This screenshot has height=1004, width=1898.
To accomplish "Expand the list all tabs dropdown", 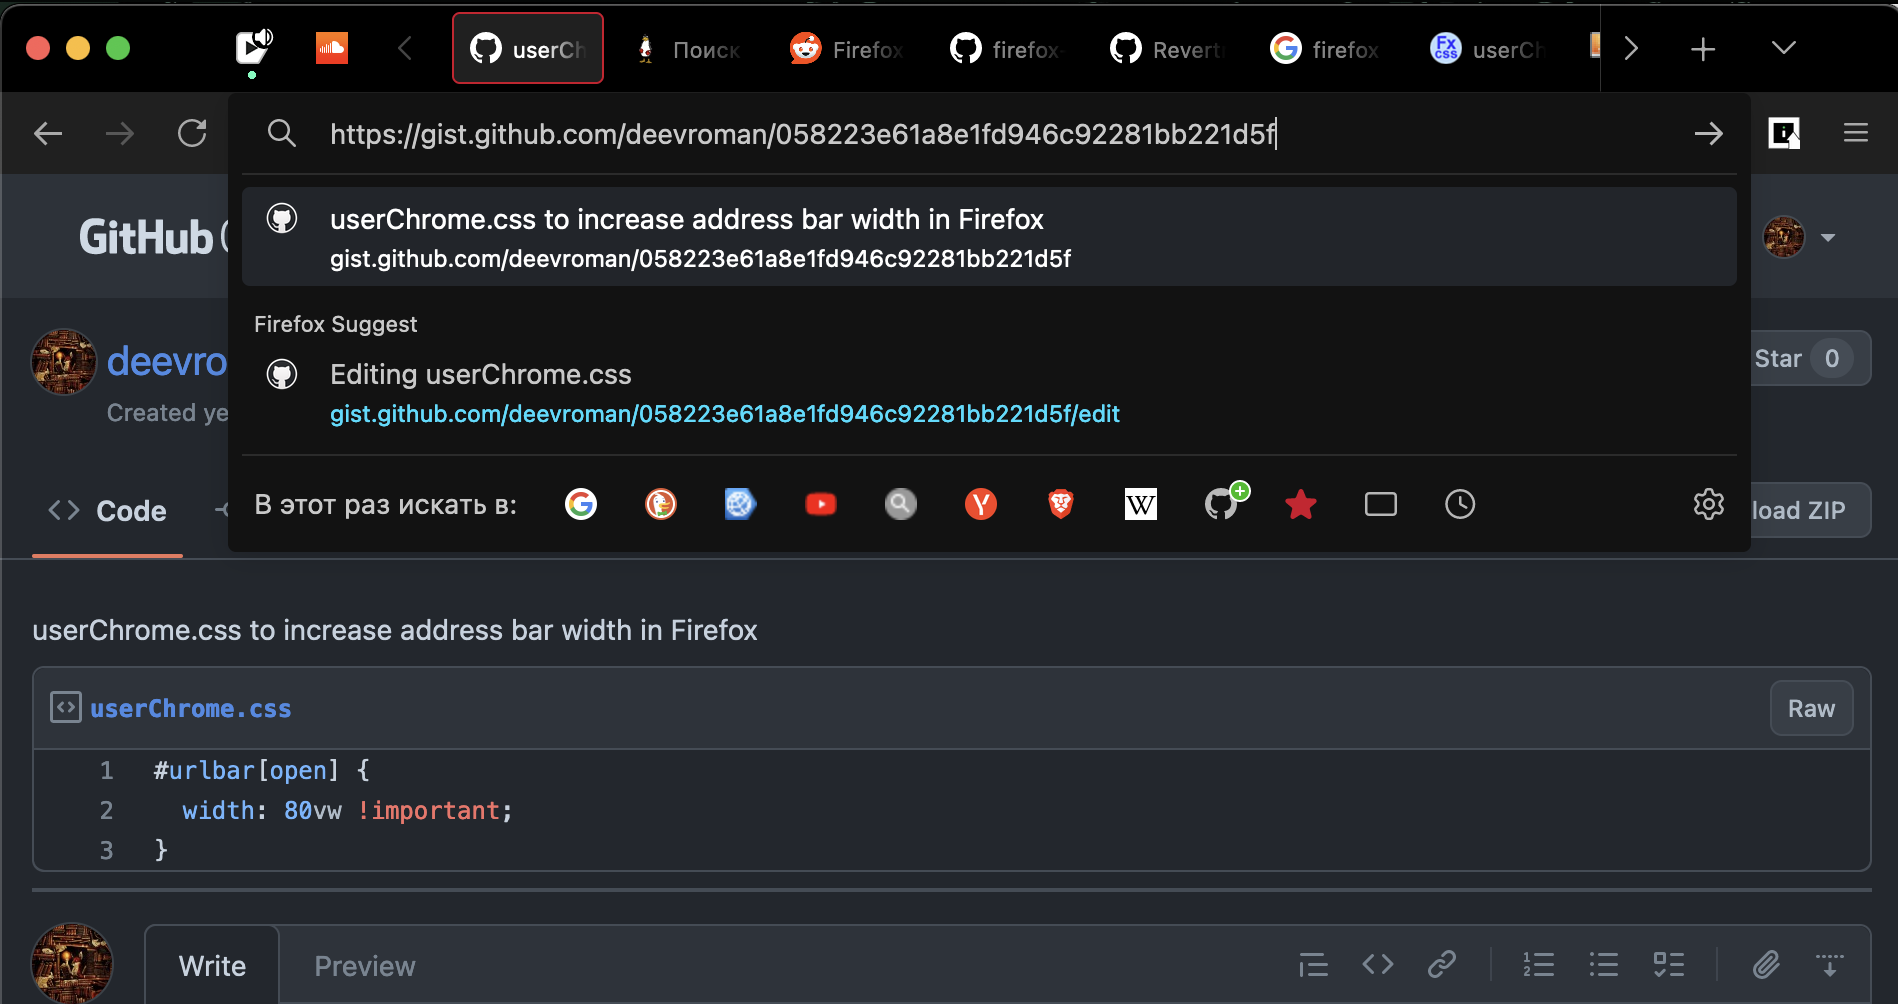I will coord(1783,47).
